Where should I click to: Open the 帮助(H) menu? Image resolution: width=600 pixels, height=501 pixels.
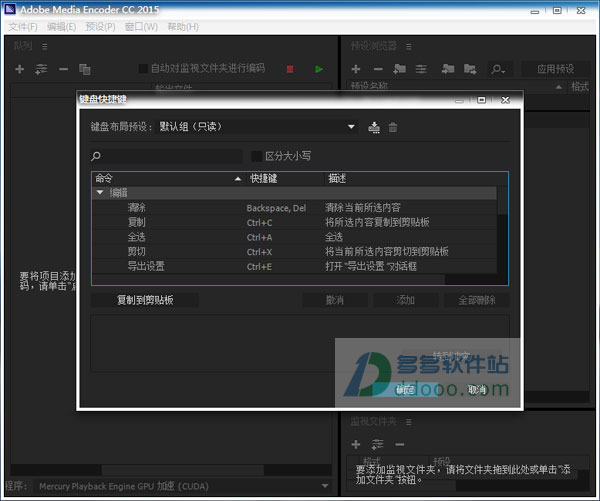point(183,27)
